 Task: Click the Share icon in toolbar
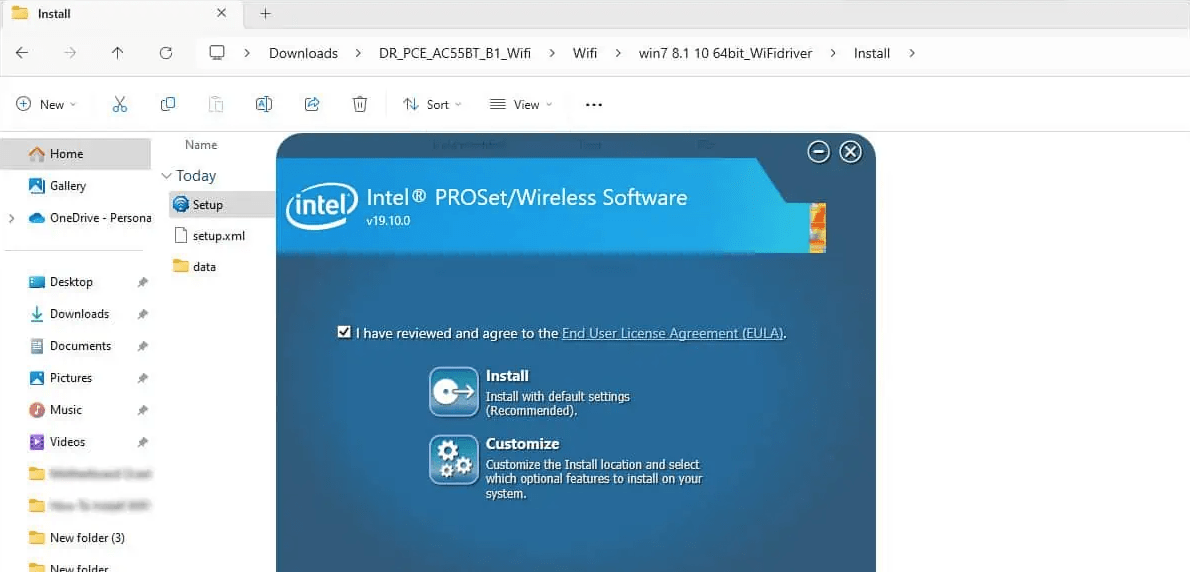[x=312, y=104]
